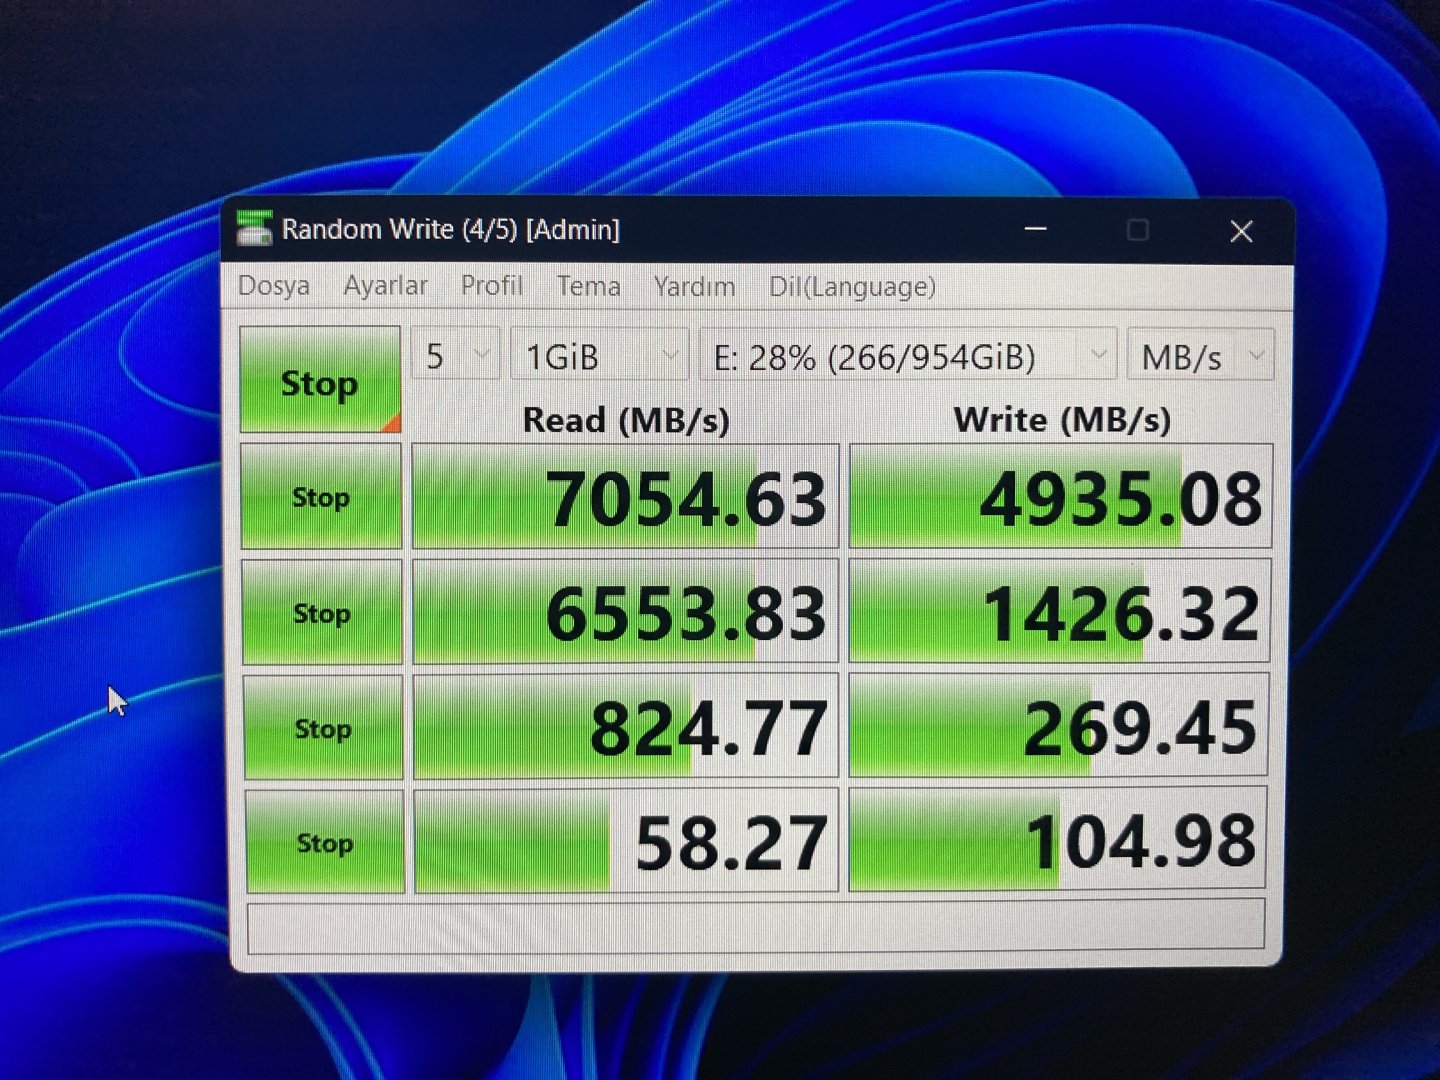
Task: Open the Dil(Language) menu
Action: click(x=852, y=287)
